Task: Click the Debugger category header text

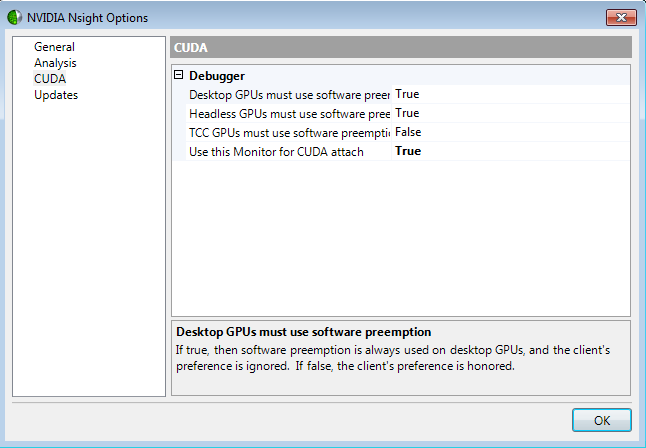Action: coord(217,76)
